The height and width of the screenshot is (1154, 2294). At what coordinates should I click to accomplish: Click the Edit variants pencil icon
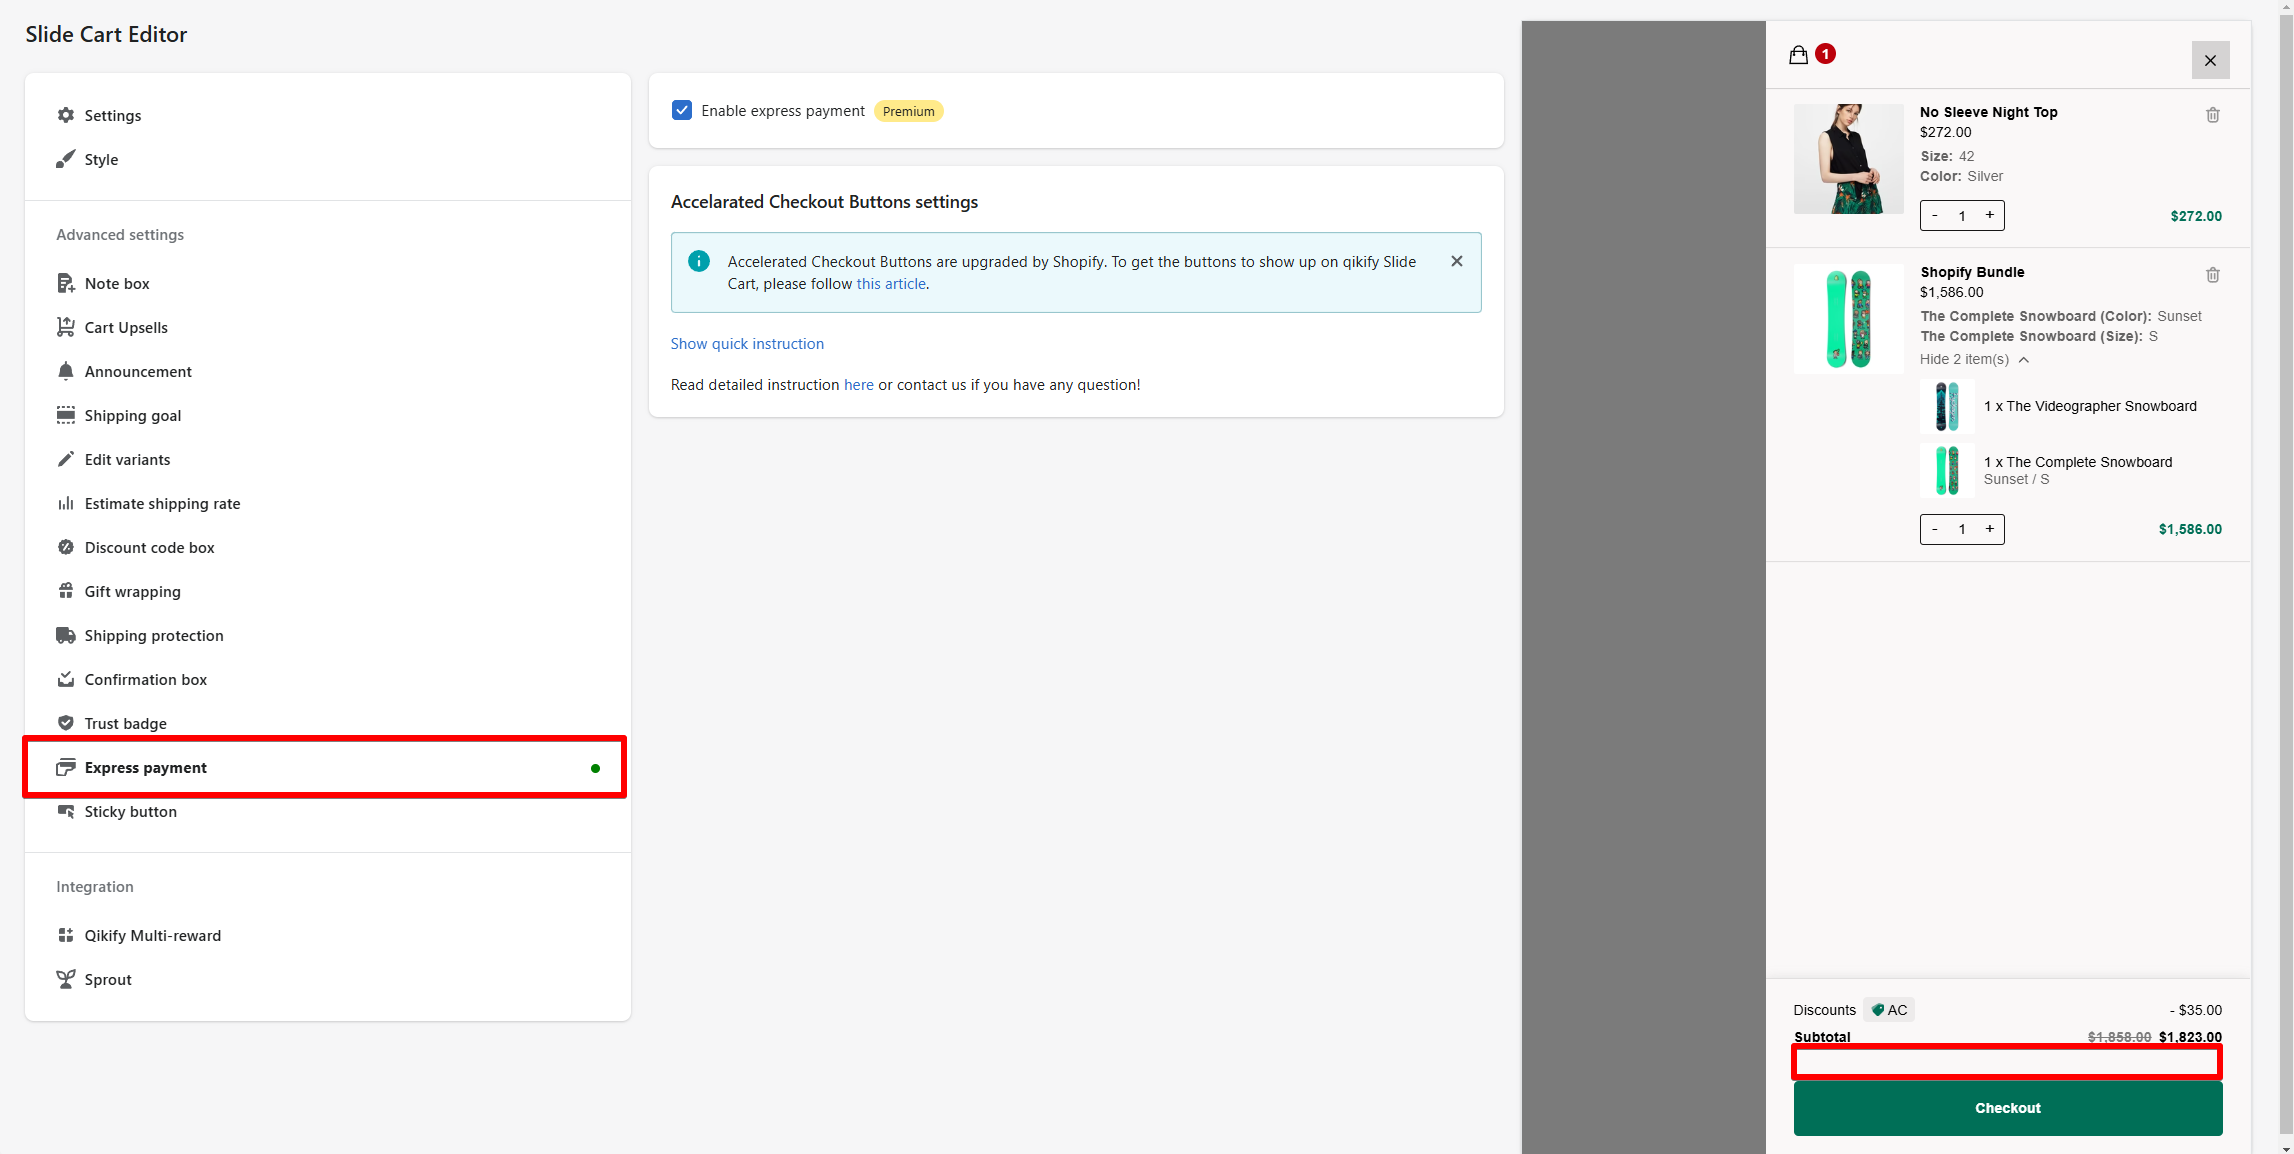tap(66, 459)
